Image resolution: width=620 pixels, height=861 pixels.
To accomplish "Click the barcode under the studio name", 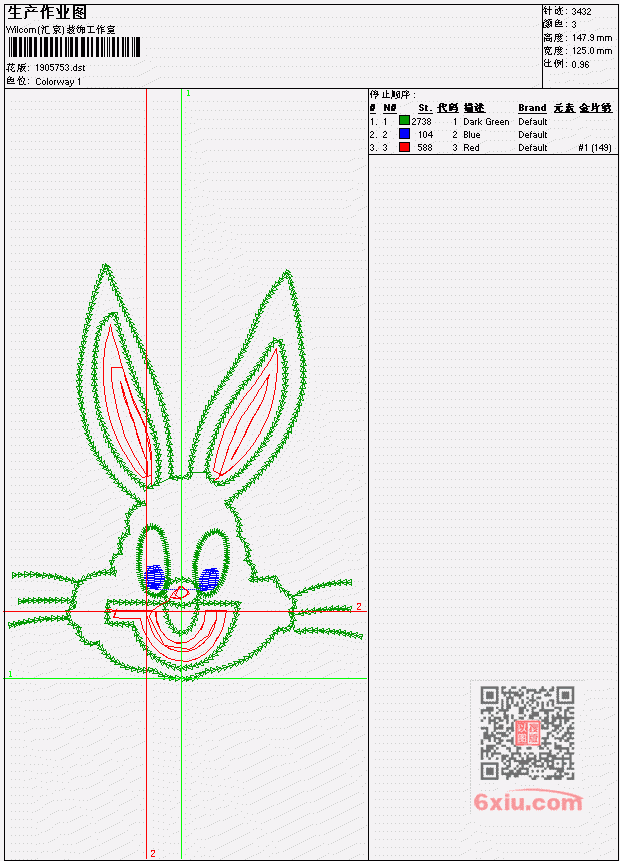I will point(74,47).
